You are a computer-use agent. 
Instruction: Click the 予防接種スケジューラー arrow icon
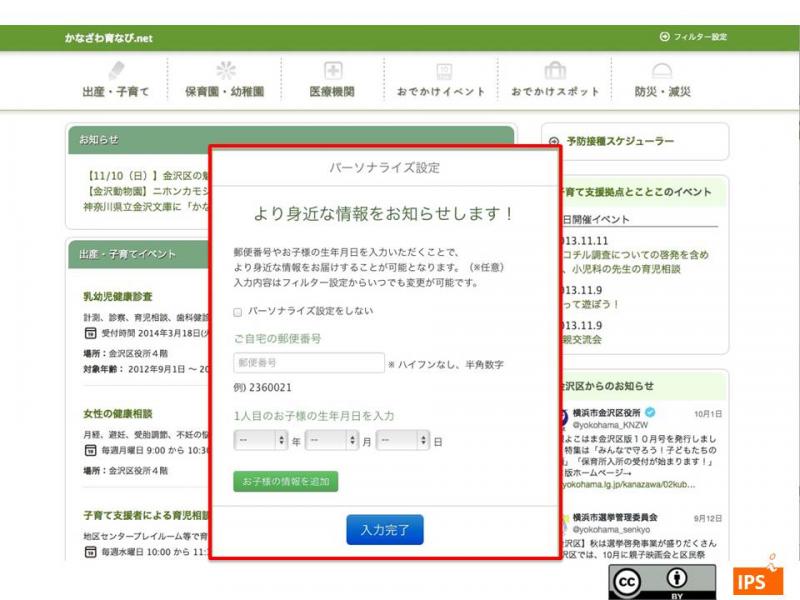coord(553,142)
